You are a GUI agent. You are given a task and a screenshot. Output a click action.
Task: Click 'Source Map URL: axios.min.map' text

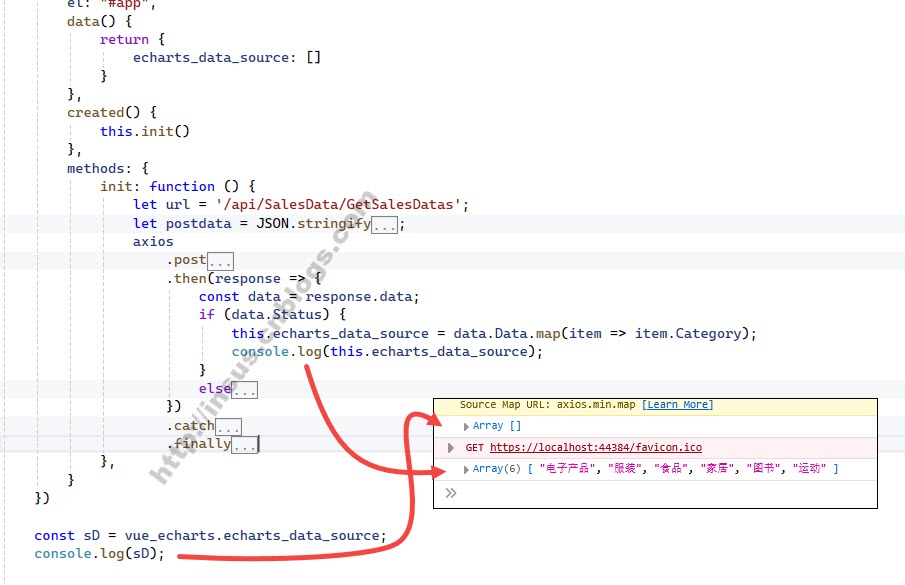click(x=547, y=405)
